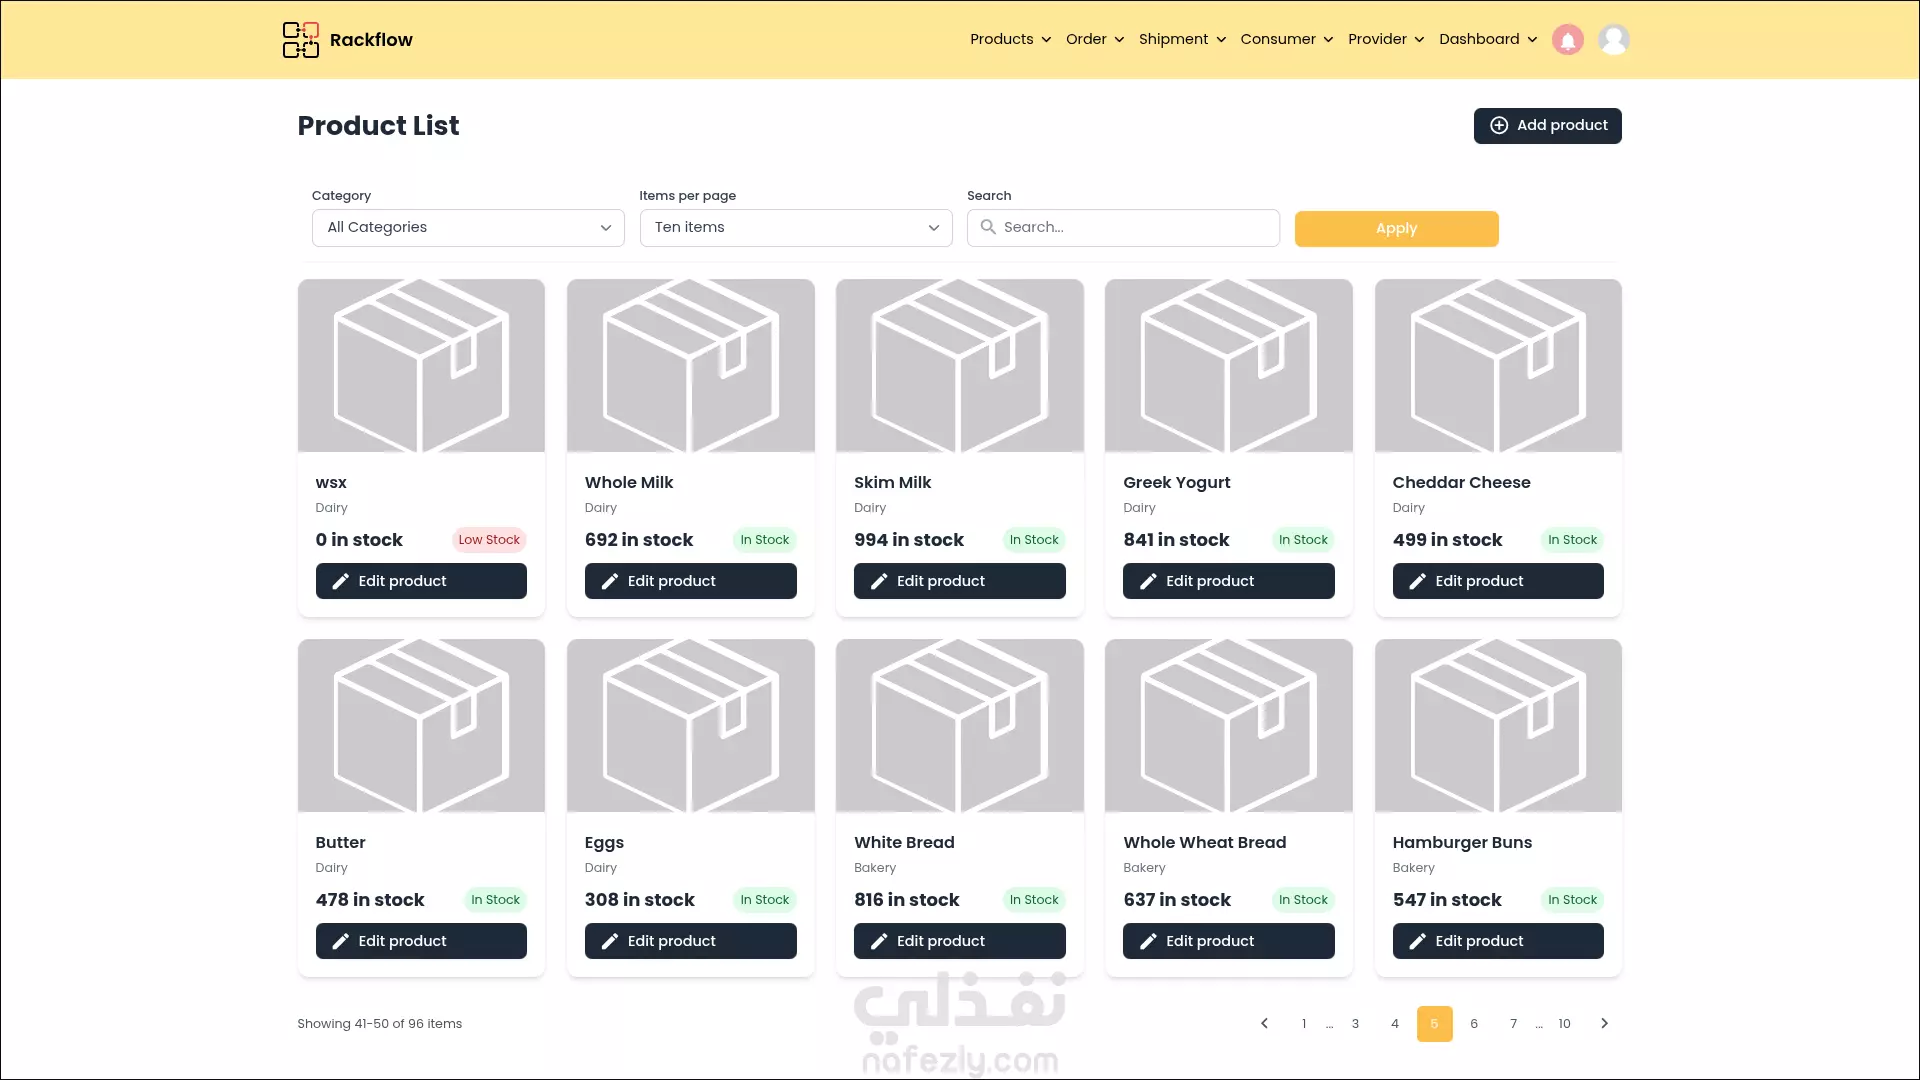The image size is (1920, 1080).
Task: Click the Add product button
Action: tap(1547, 126)
